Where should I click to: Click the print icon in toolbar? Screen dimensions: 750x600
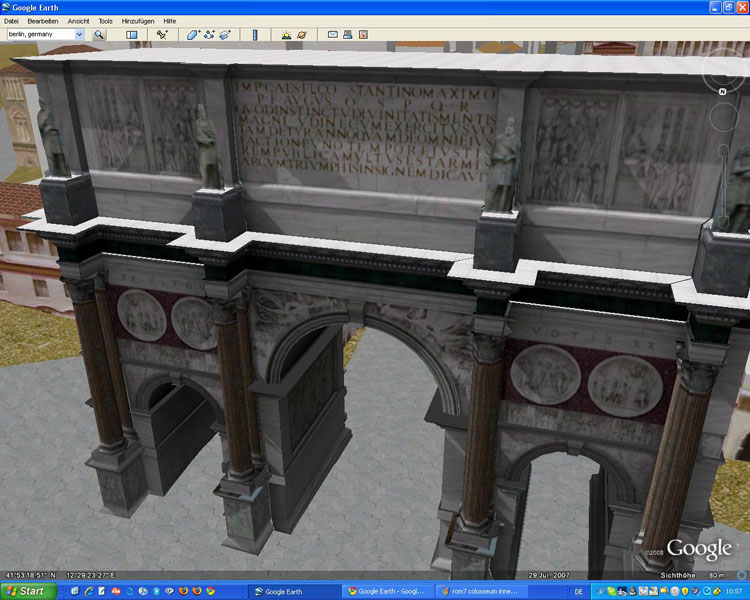(x=348, y=34)
